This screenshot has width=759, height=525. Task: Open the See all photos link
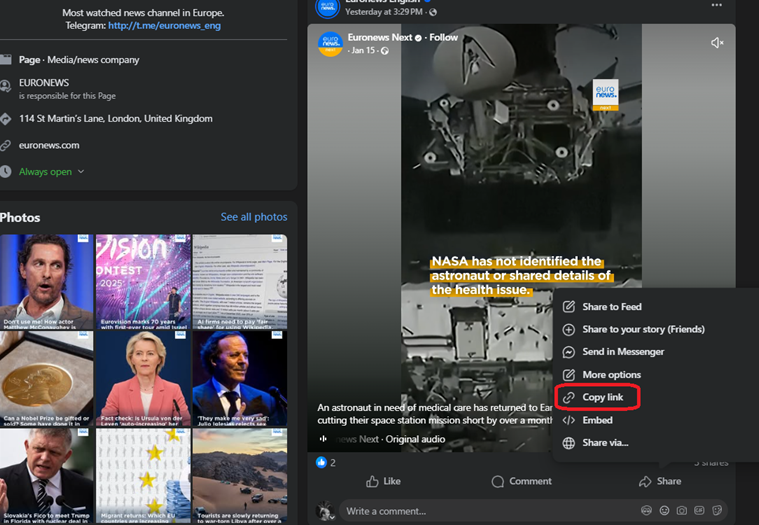253,217
